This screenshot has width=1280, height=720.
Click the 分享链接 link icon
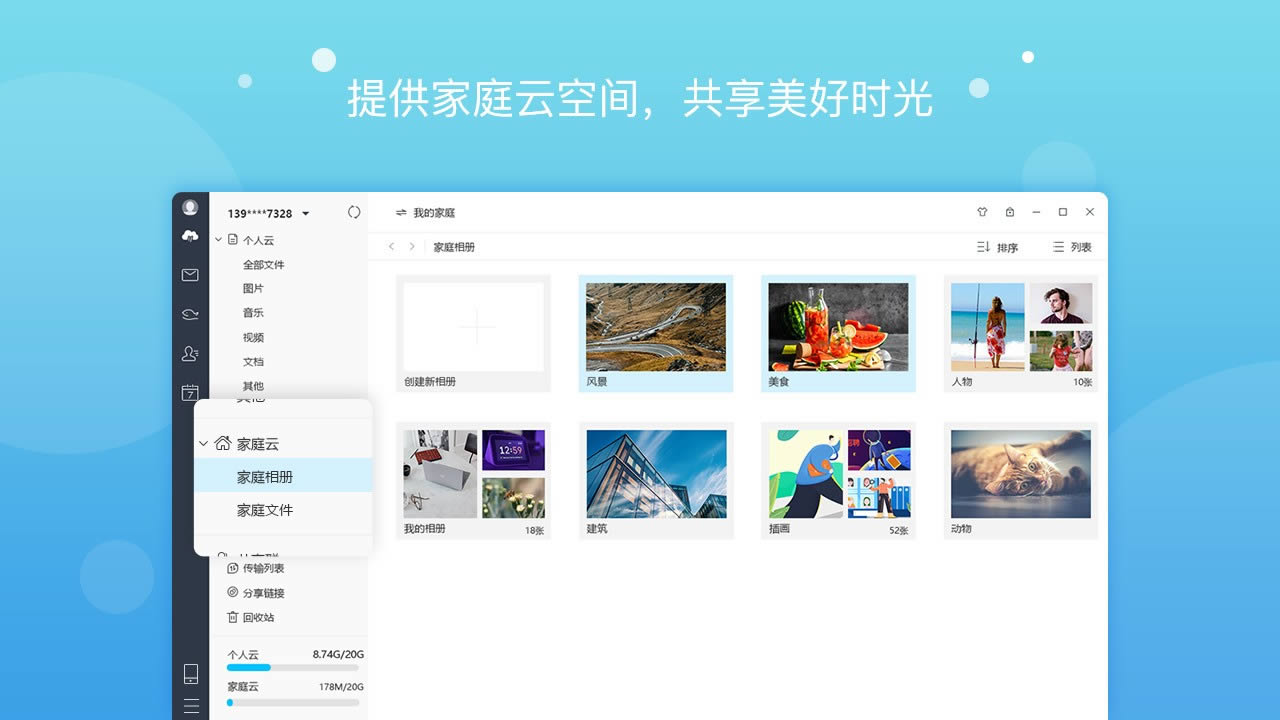pyautogui.click(x=233, y=592)
